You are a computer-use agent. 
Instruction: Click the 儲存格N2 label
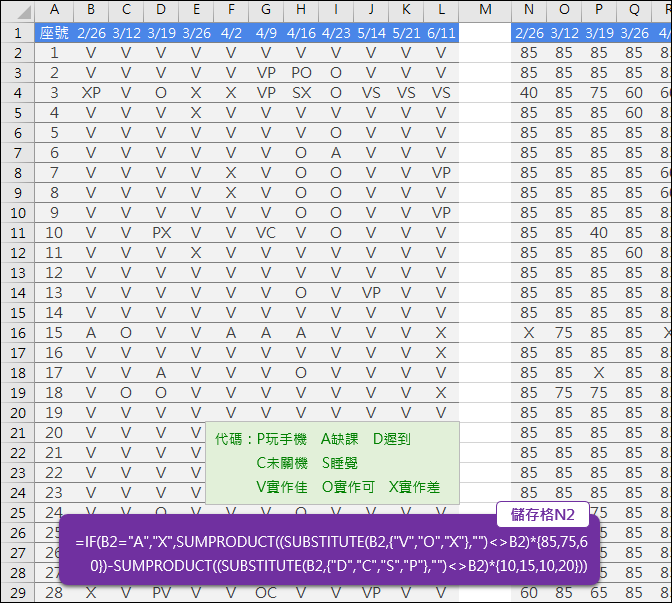(543, 514)
